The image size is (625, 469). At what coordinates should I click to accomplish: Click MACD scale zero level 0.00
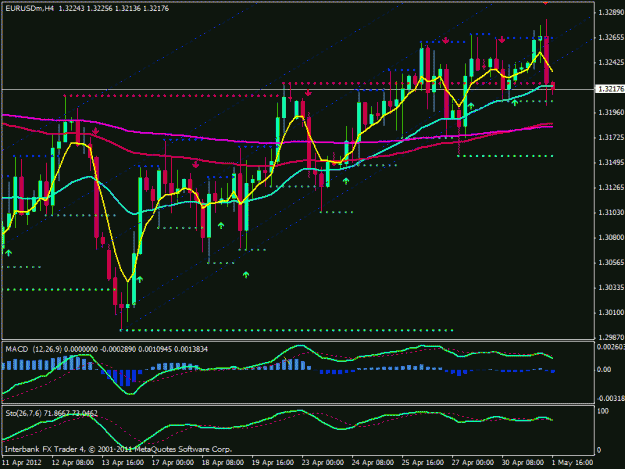(x=604, y=370)
